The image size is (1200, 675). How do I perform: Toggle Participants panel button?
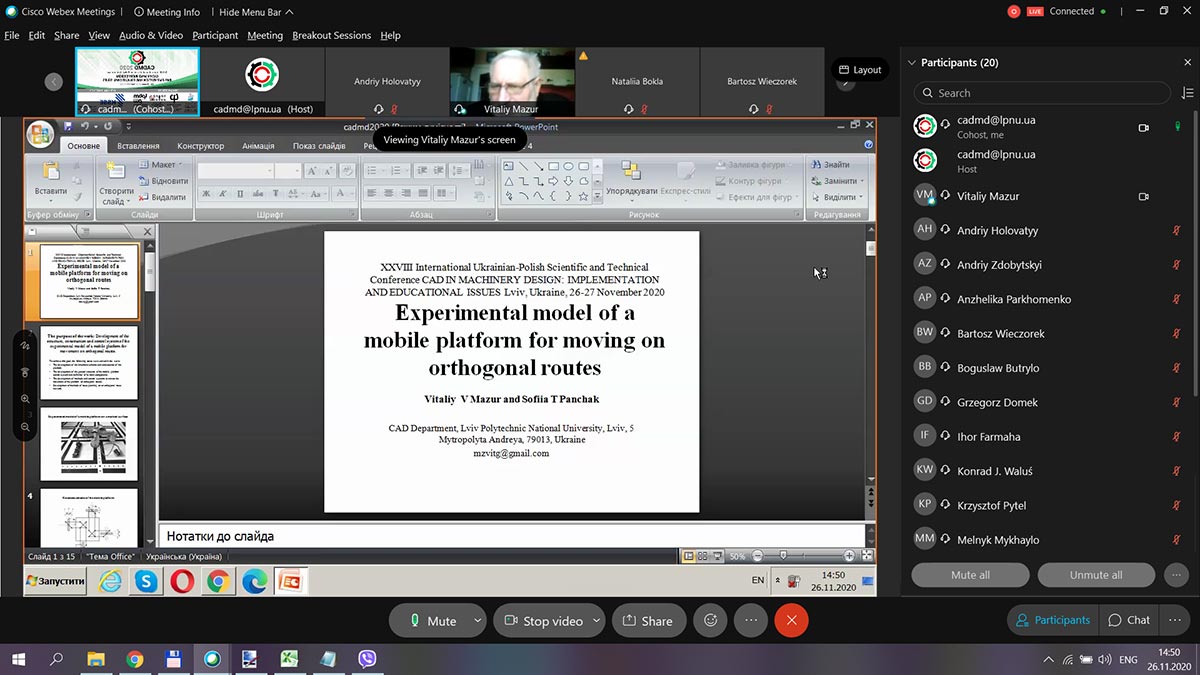tap(1051, 620)
